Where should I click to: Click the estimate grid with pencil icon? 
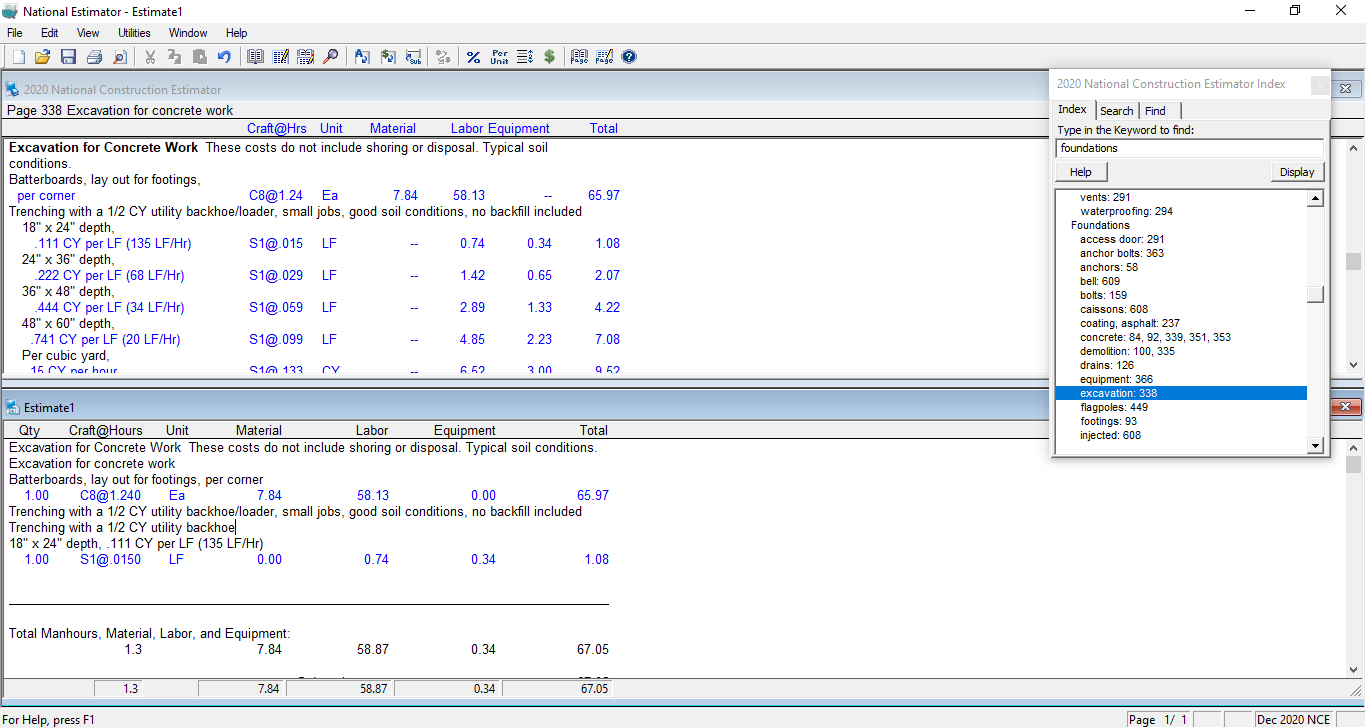pos(281,57)
